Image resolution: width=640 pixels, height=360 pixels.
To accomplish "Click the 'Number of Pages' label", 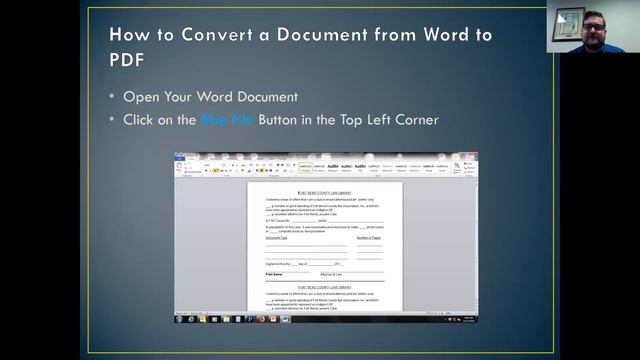I will (x=369, y=238).
